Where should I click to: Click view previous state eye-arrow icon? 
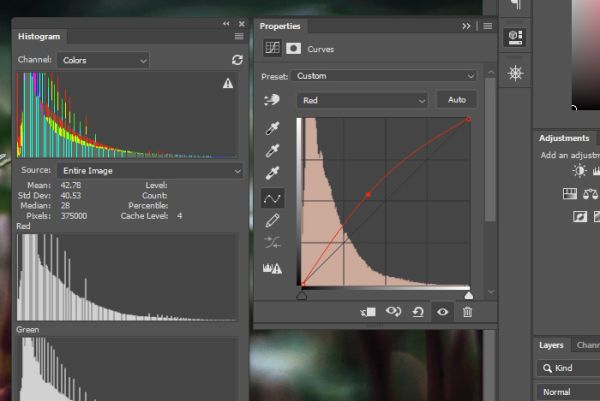coord(393,312)
